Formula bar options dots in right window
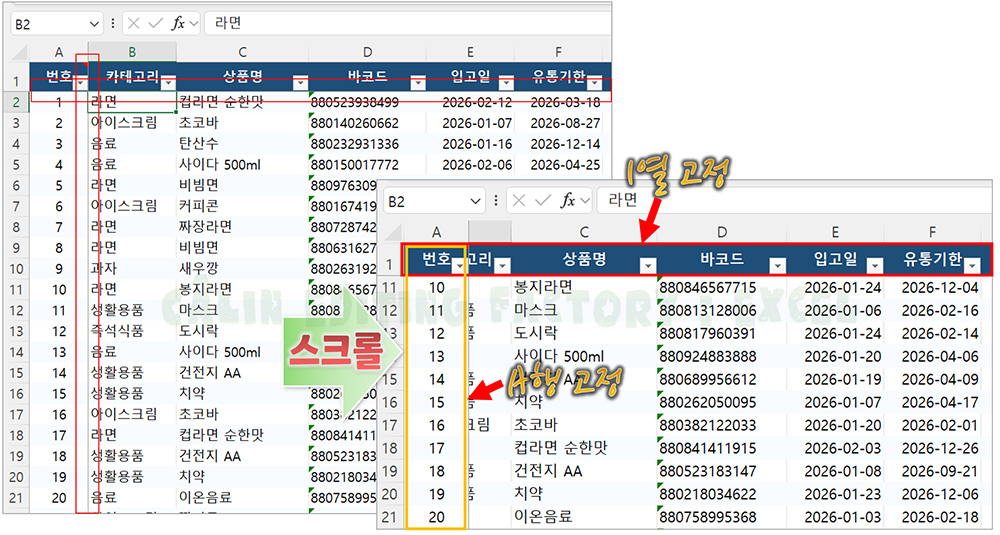Image resolution: width=1000 pixels, height=535 pixels. point(496,201)
